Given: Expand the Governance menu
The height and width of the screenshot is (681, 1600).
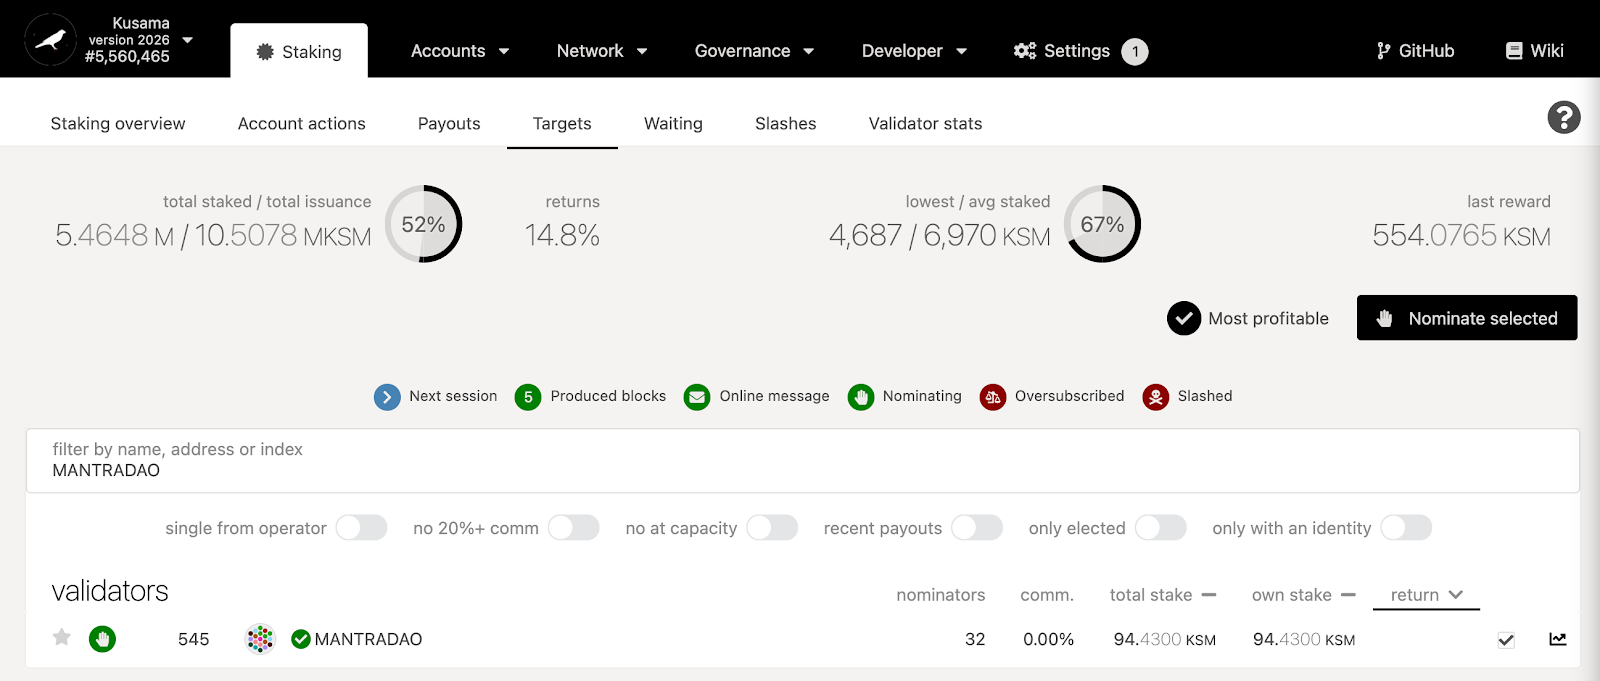Looking at the screenshot, I should tap(755, 51).
